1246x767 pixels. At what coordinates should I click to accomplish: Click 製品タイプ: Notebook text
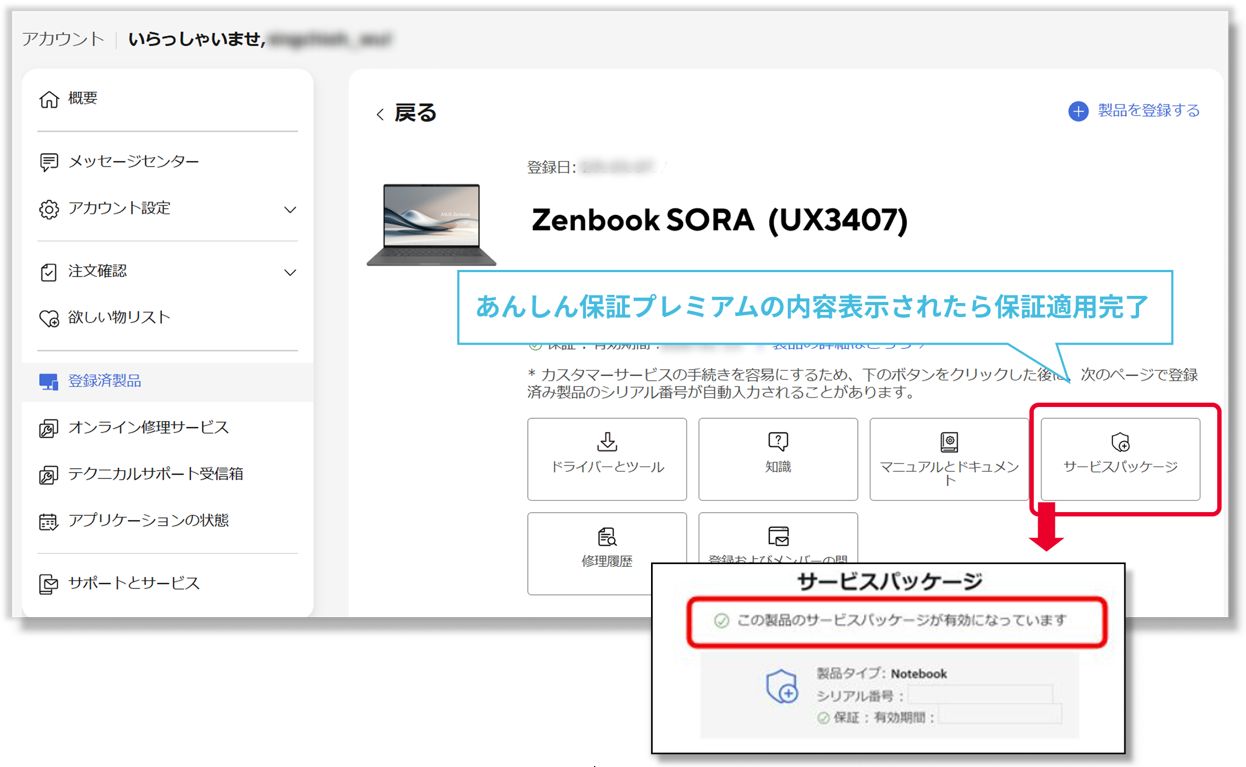(882, 674)
